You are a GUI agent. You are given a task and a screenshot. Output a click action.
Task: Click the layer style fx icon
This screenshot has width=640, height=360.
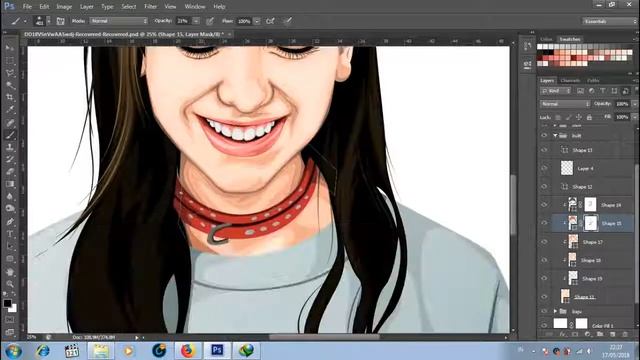(562, 334)
